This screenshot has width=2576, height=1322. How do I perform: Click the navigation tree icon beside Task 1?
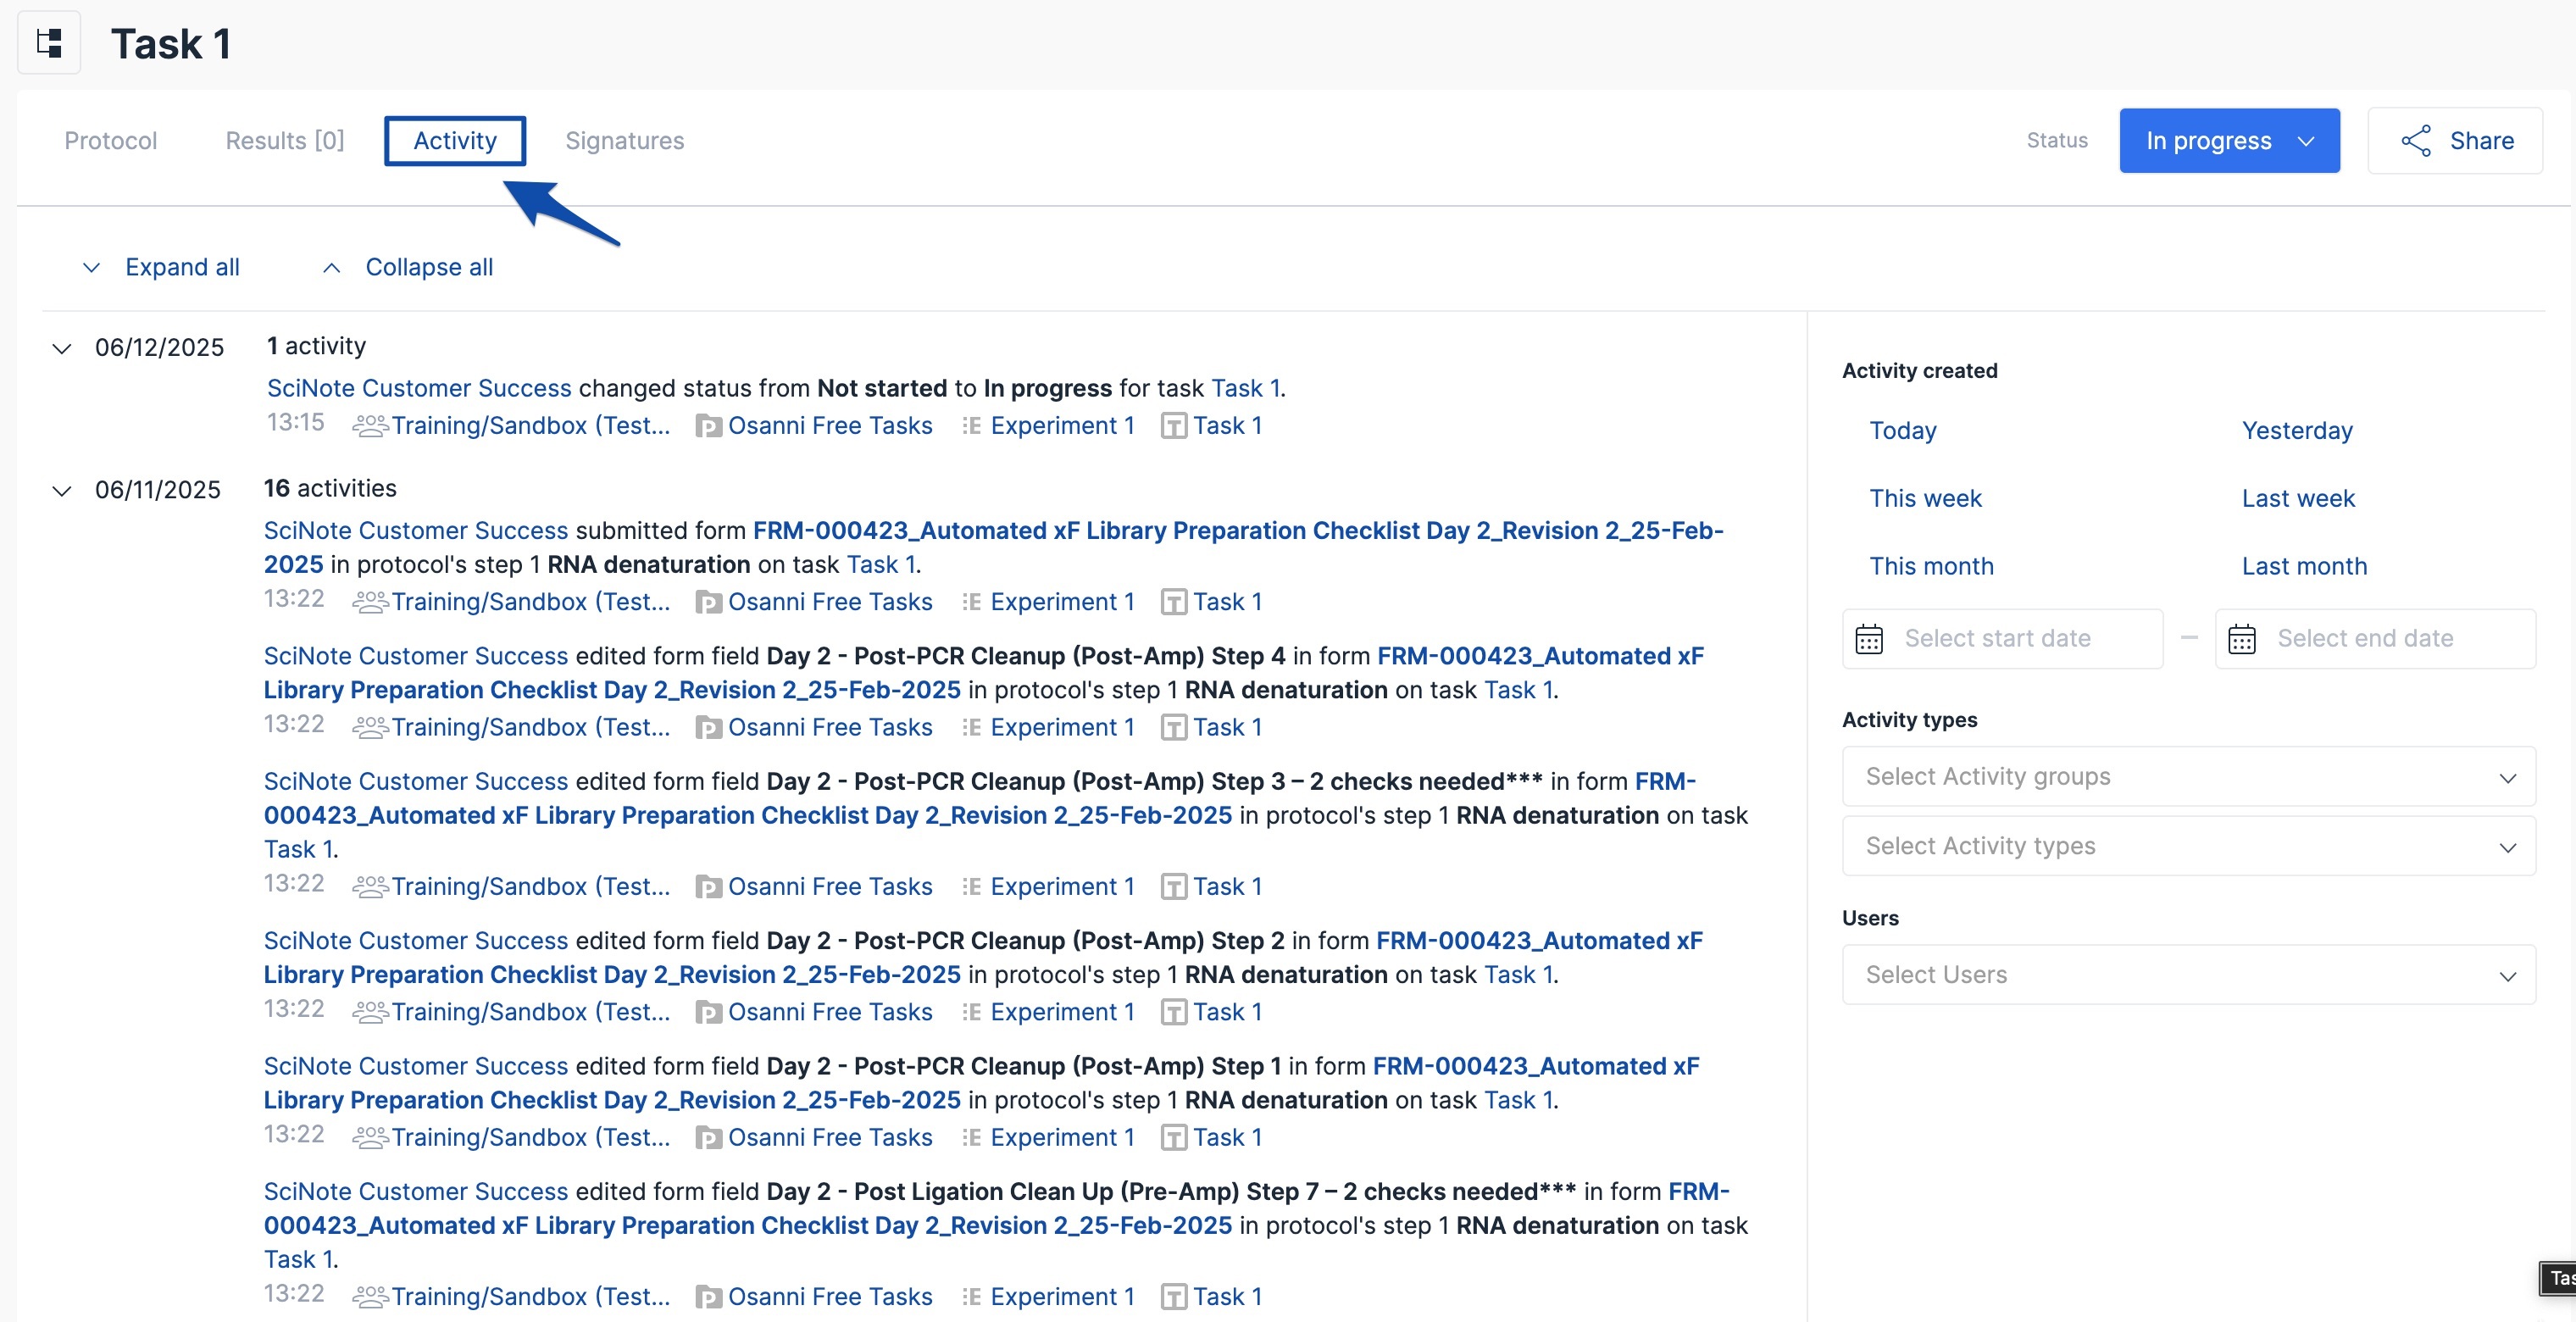(x=49, y=43)
